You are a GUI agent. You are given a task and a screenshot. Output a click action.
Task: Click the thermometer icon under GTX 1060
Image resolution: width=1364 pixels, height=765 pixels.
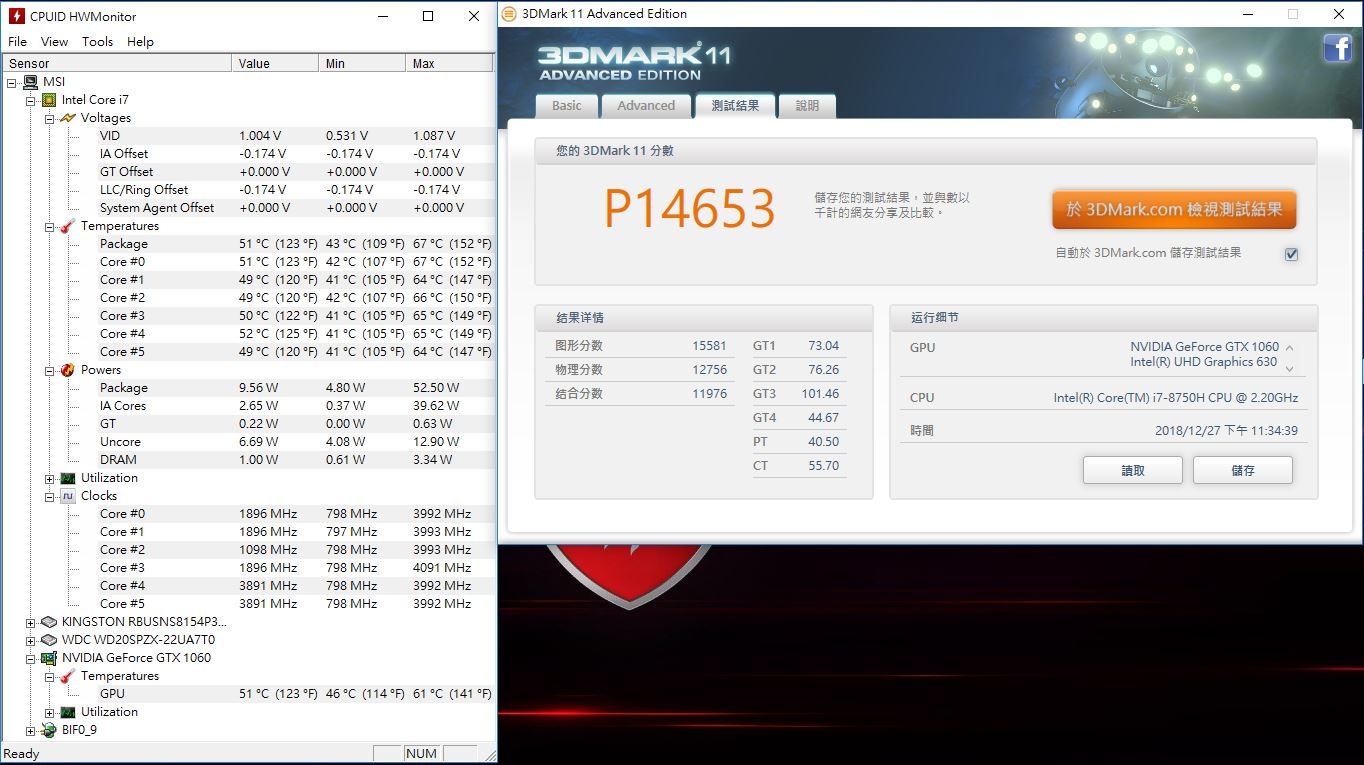tap(67, 676)
